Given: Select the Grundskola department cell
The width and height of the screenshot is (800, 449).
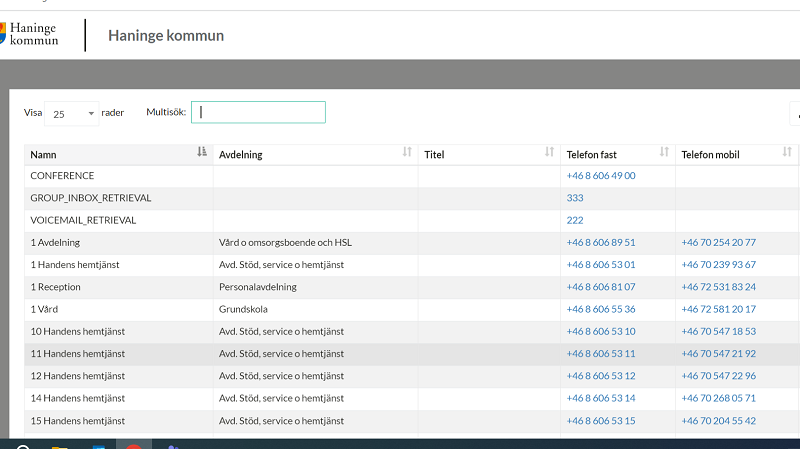Looking at the screenshot, I should [x=243, y=309].
